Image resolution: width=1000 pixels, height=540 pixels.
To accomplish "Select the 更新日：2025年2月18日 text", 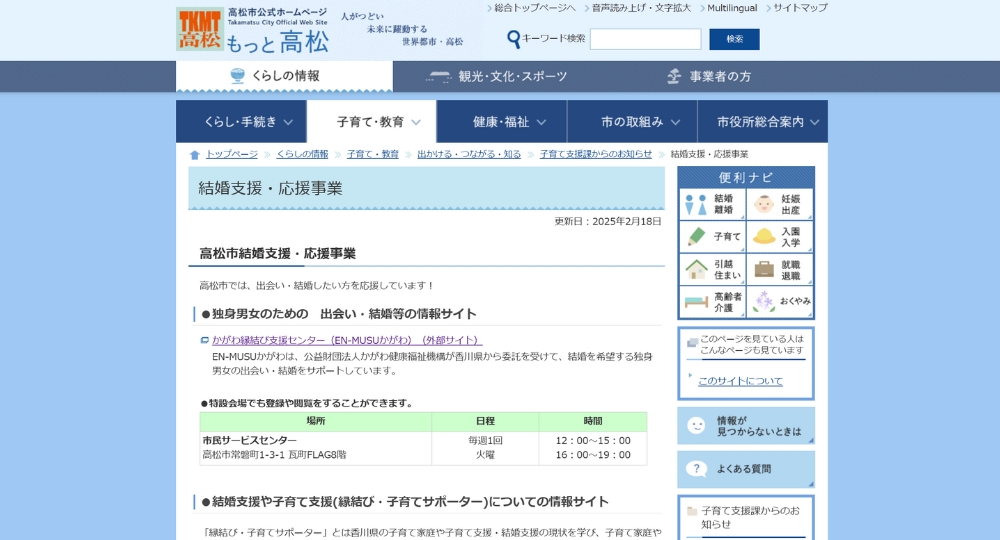I will point(608,221).
